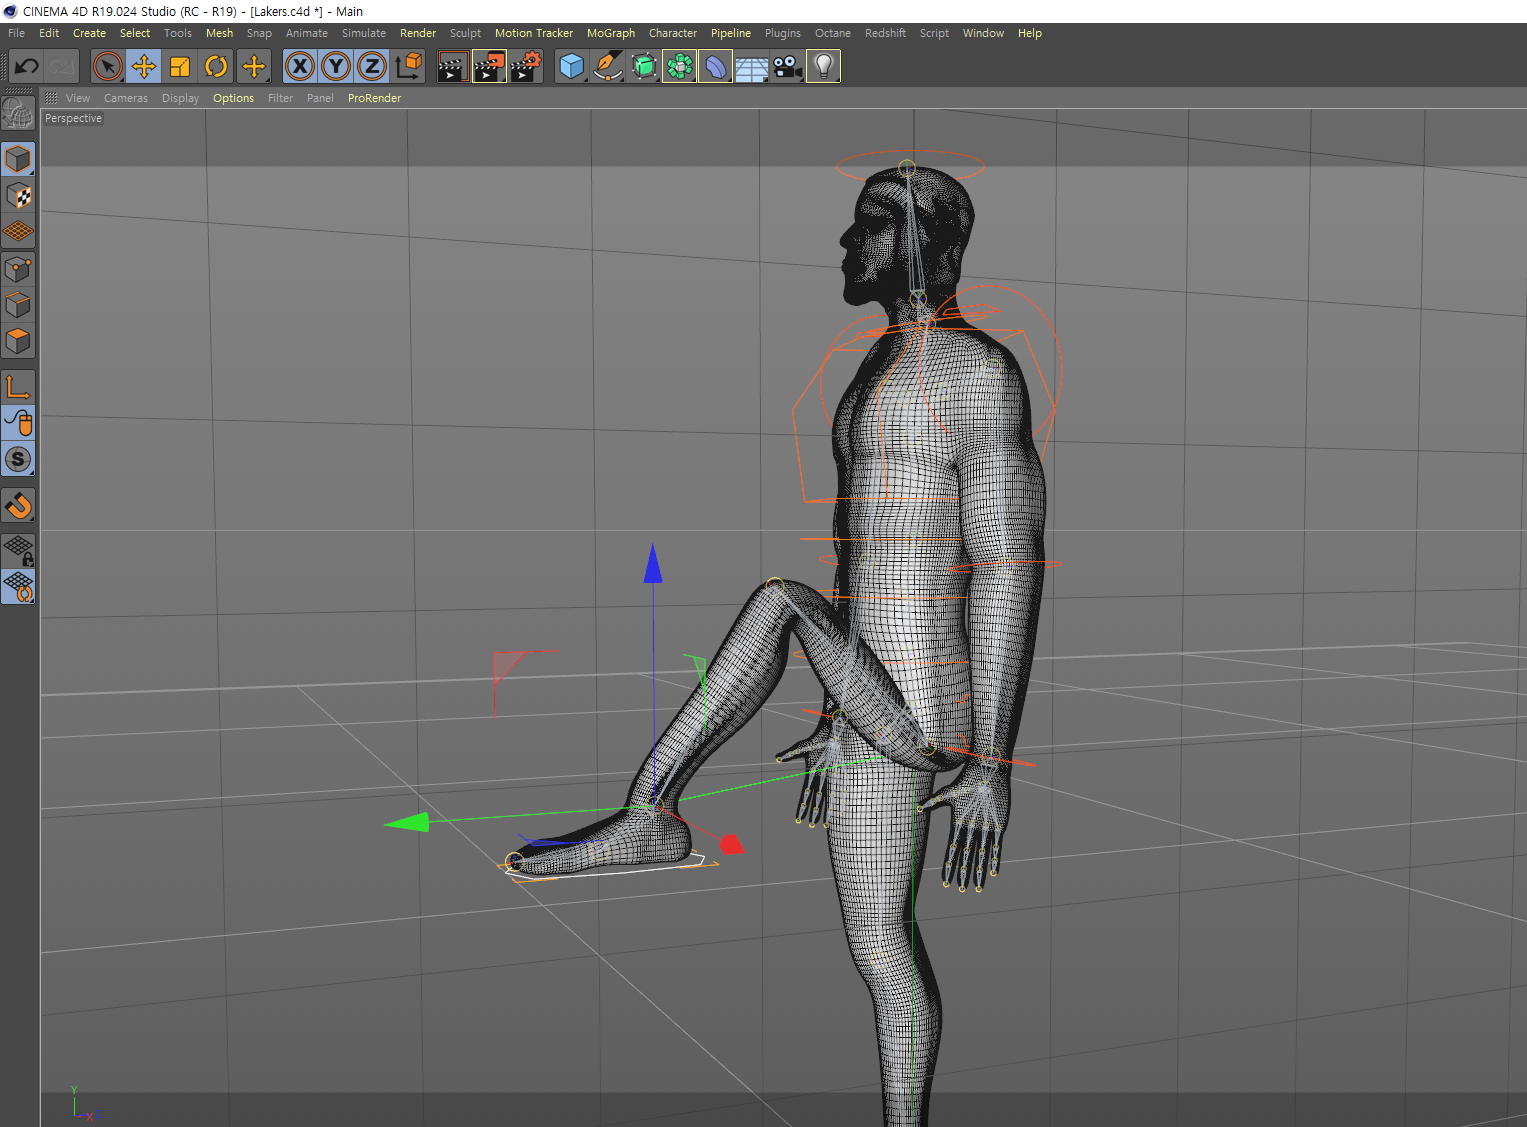Click the Undo arrow icon
Image resolution: width=1527 pixels, height=1127 pixels.
click(27, 67)
